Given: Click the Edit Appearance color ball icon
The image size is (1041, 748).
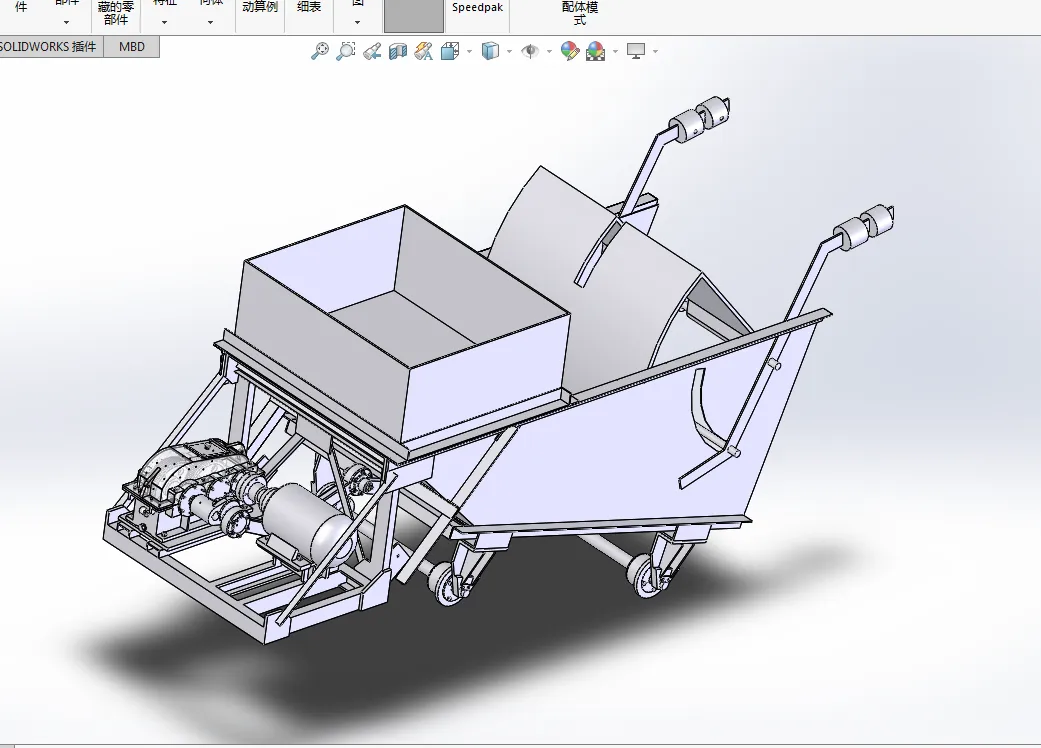Looking at the screenshot, I should click(x=570, y=51).
